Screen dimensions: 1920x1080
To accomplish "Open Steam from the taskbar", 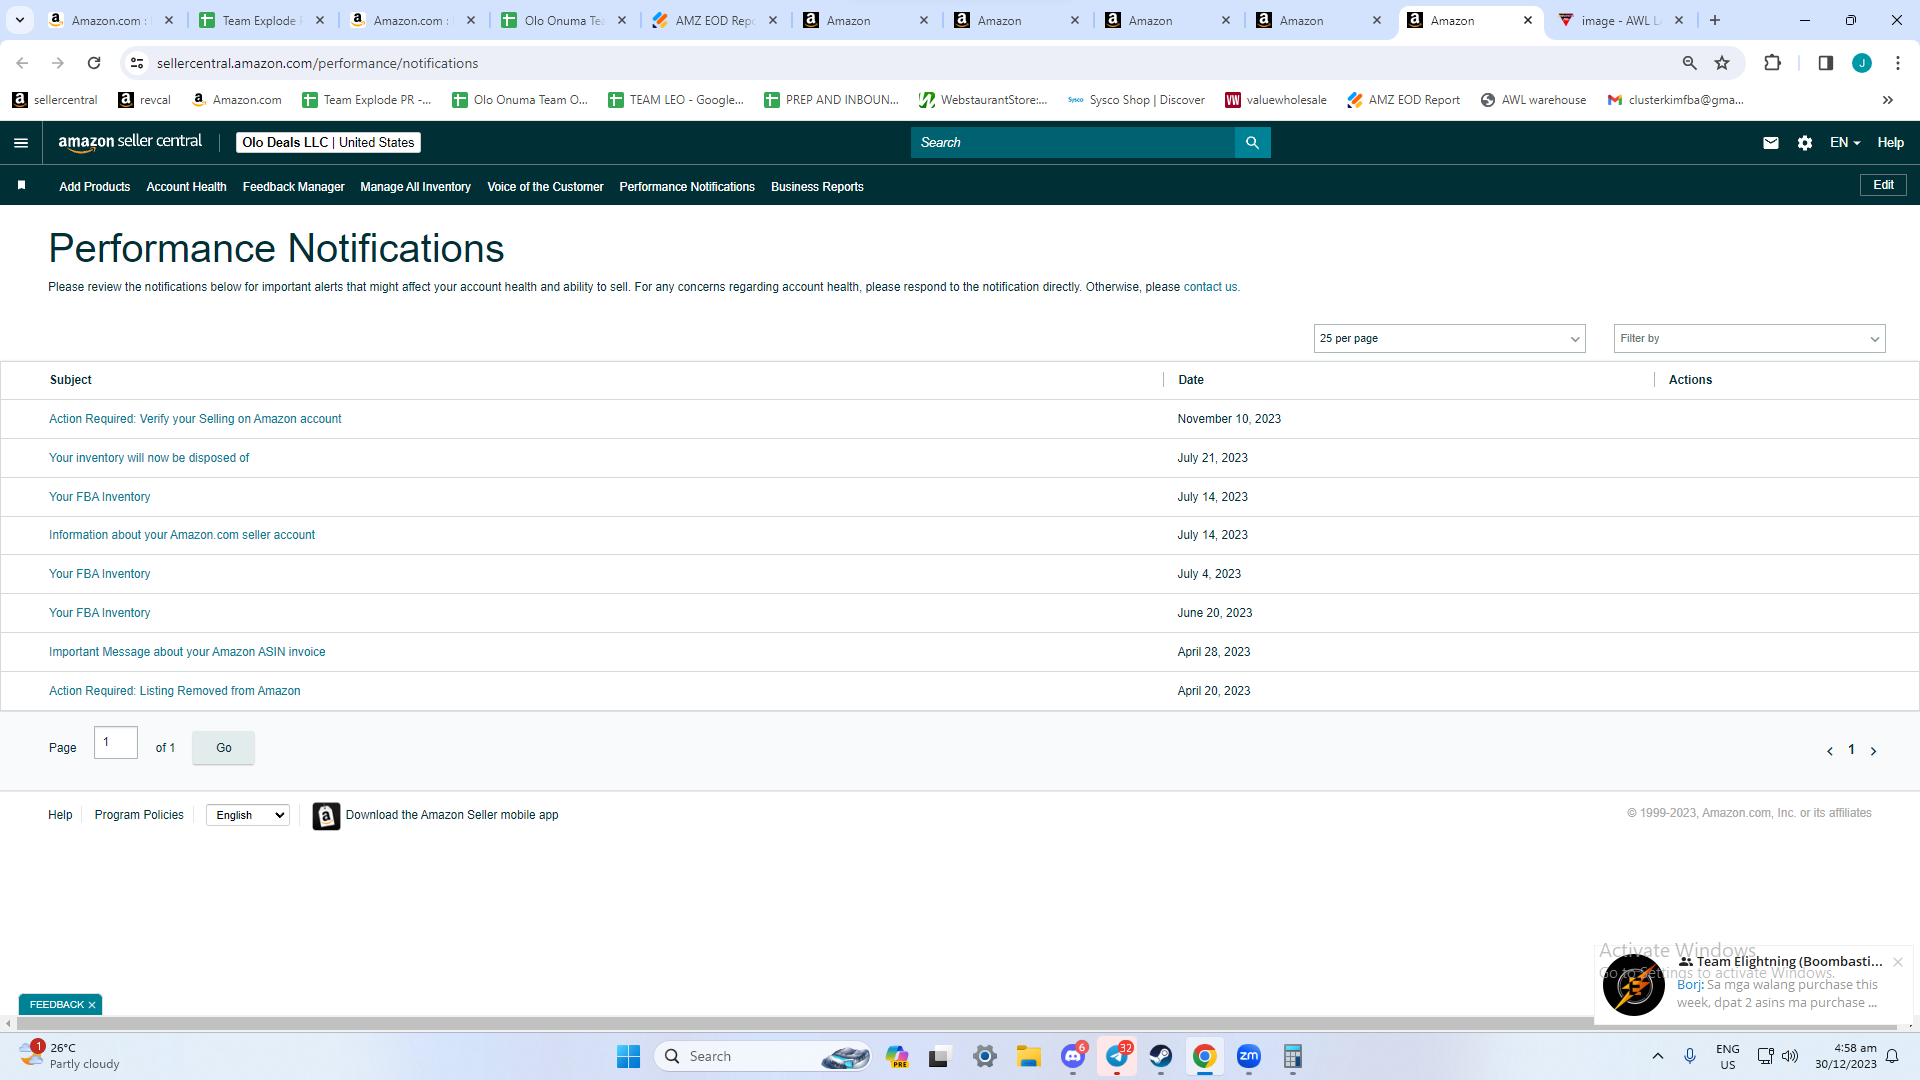I will click(x=1161, y=1056).
